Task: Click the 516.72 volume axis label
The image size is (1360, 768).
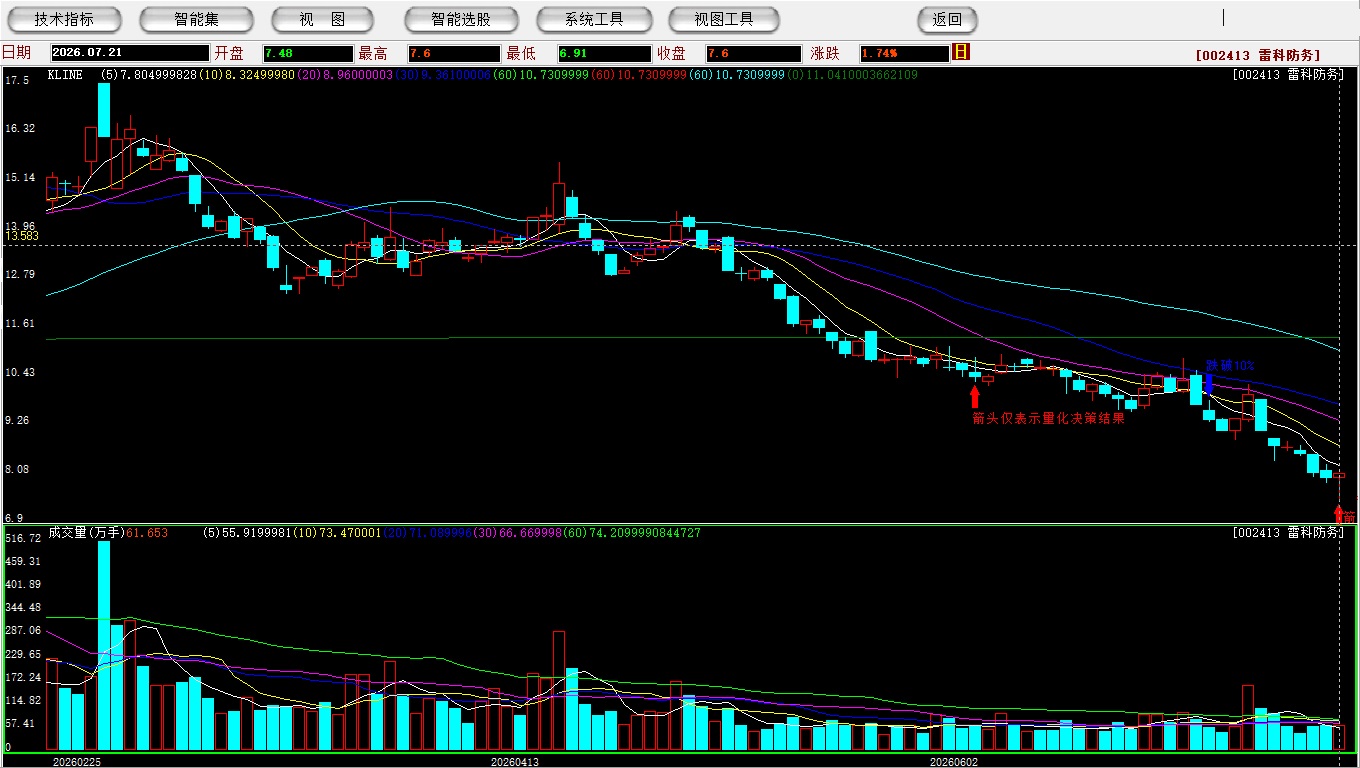Action: click(22, 538)
